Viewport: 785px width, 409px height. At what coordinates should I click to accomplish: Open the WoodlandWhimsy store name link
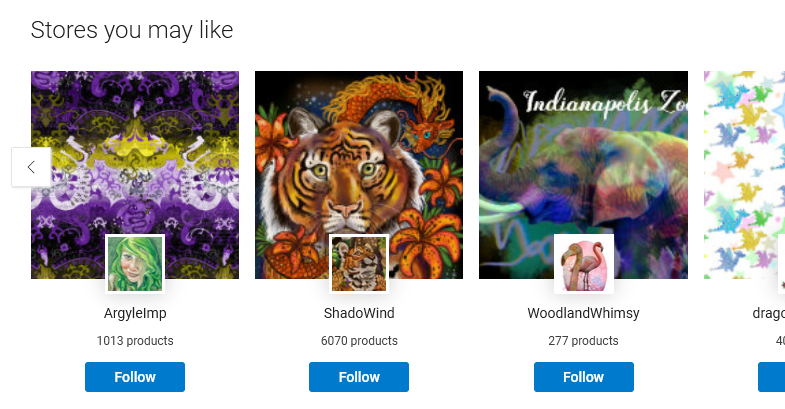pyautogui.click(x=583, y=313)
